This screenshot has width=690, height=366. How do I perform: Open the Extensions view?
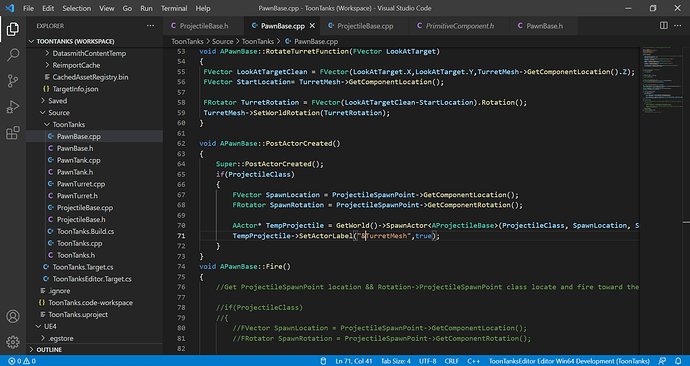13,132
